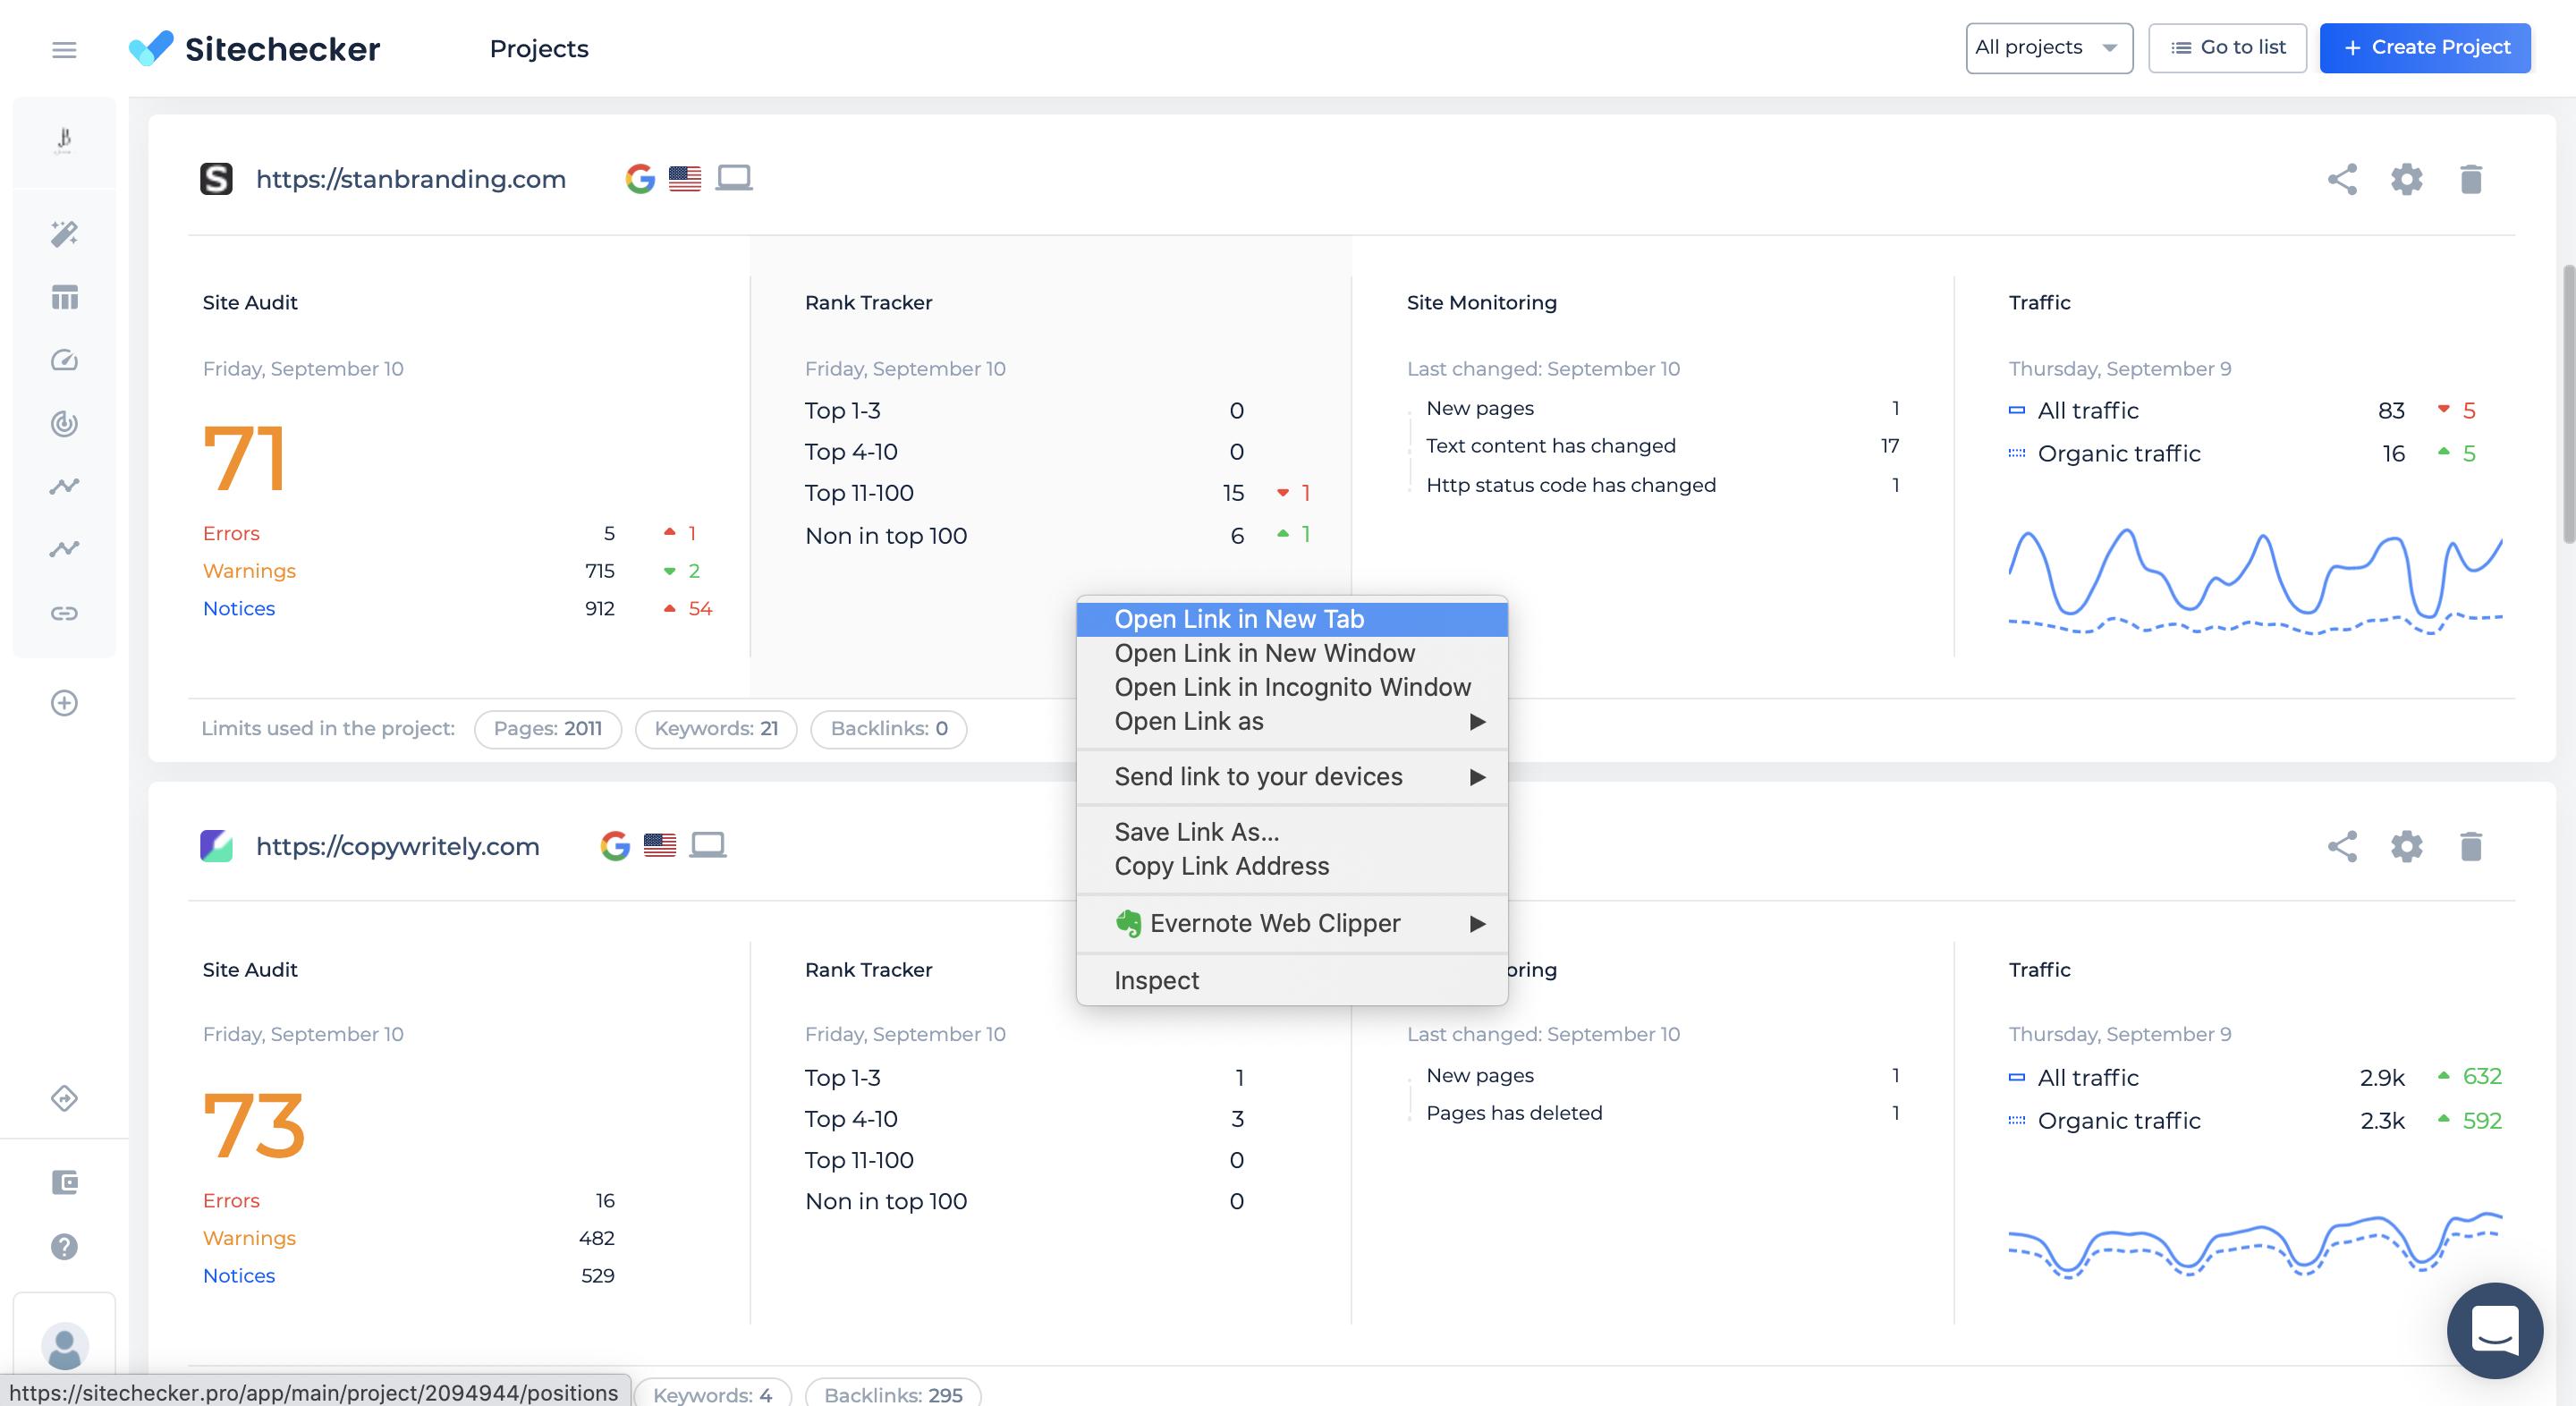Image resolution: width=2576 pixels, height=1406 pixels.
Task: Click the page vertical scrollbar
Action: 2567,404
